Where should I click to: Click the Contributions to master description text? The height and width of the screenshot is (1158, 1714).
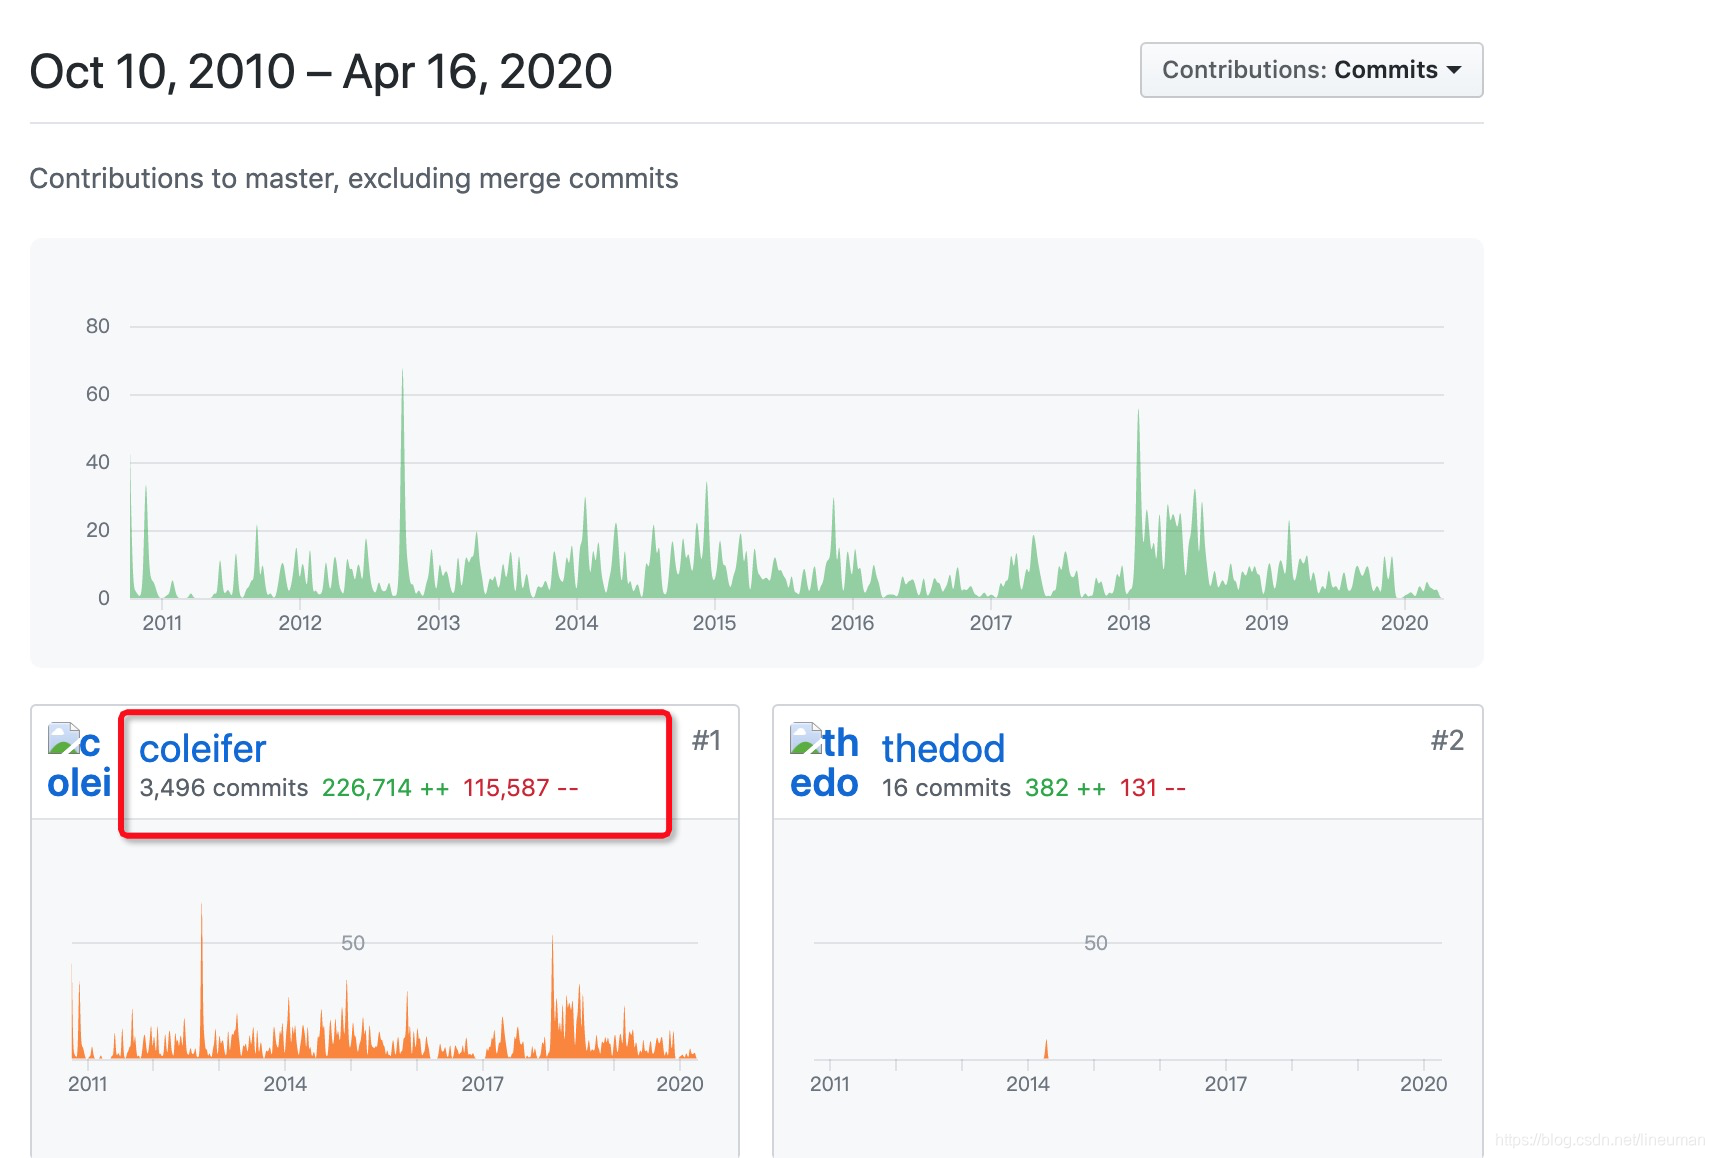[x=354, y=178]
